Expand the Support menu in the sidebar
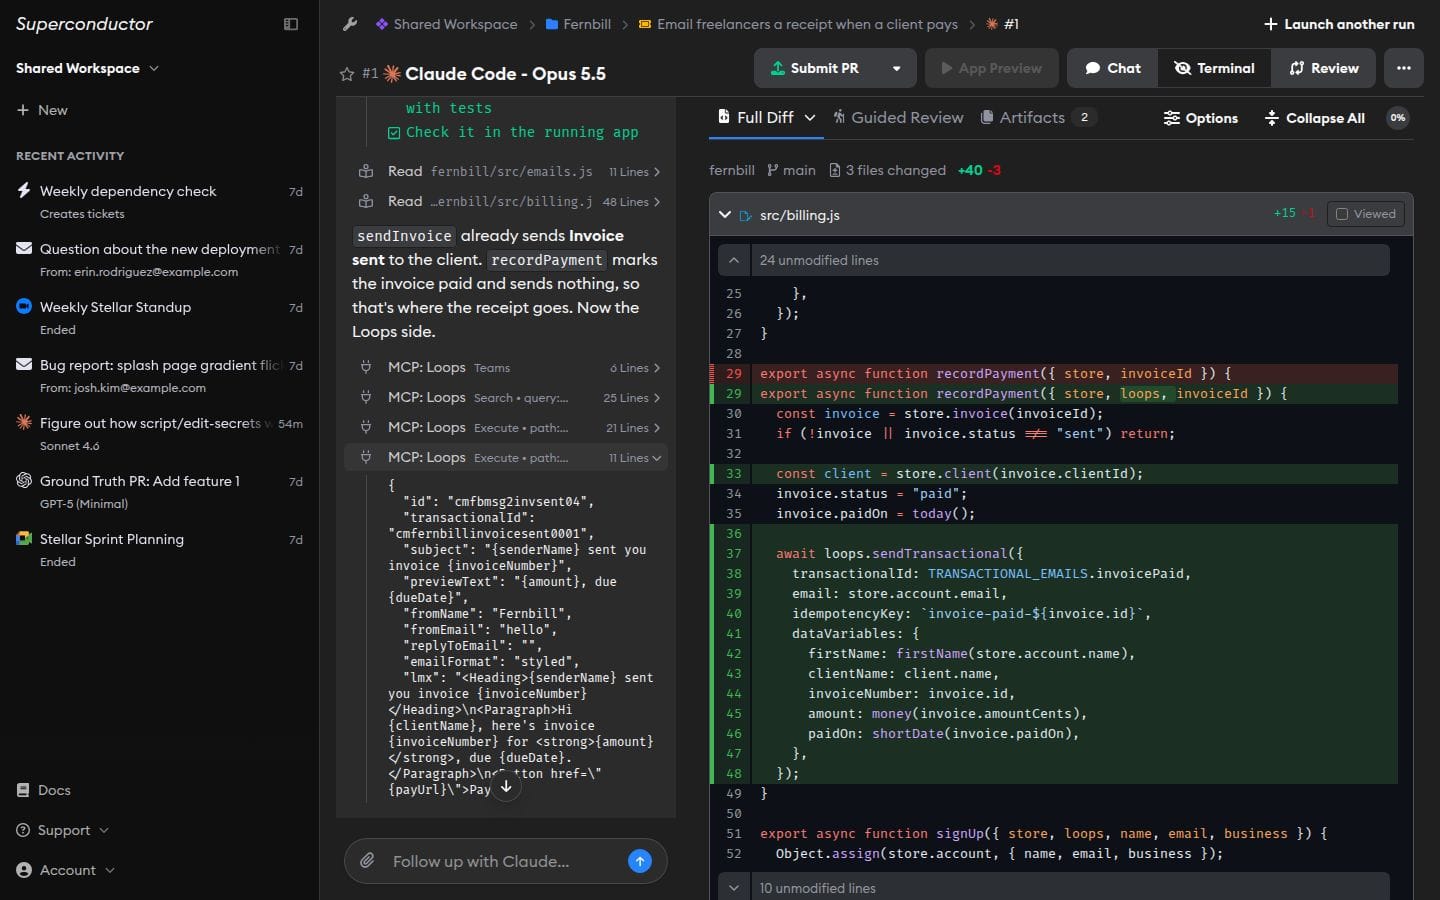Viewport: 1440px width, 900px height. click(x=63, y=830)
